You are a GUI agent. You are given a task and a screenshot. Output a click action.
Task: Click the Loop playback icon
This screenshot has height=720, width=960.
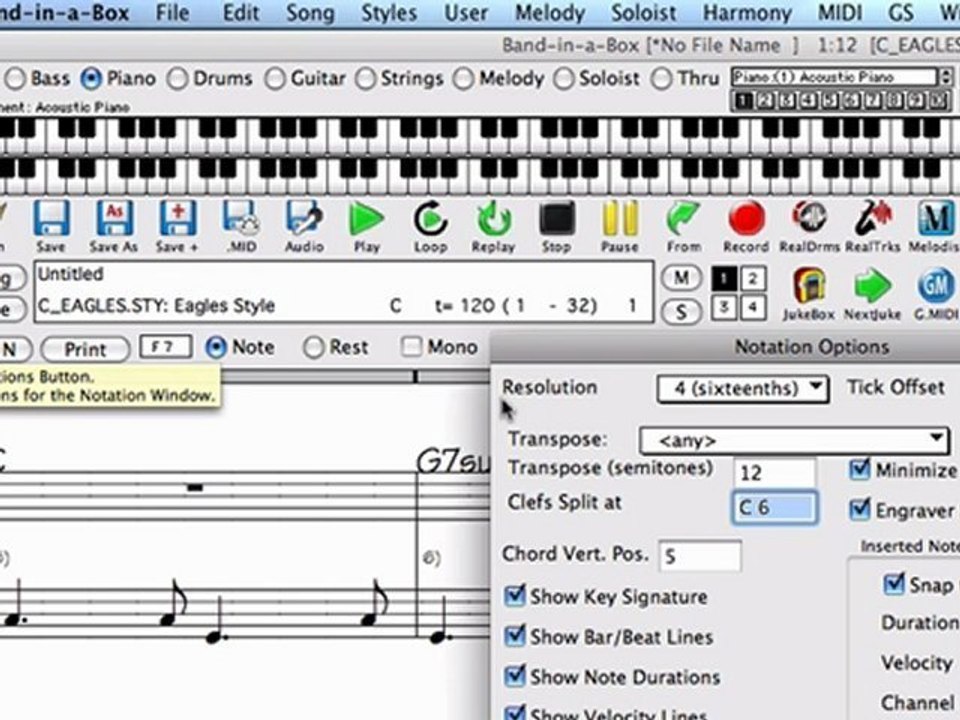pyautogui.click(x=430, y=219)
